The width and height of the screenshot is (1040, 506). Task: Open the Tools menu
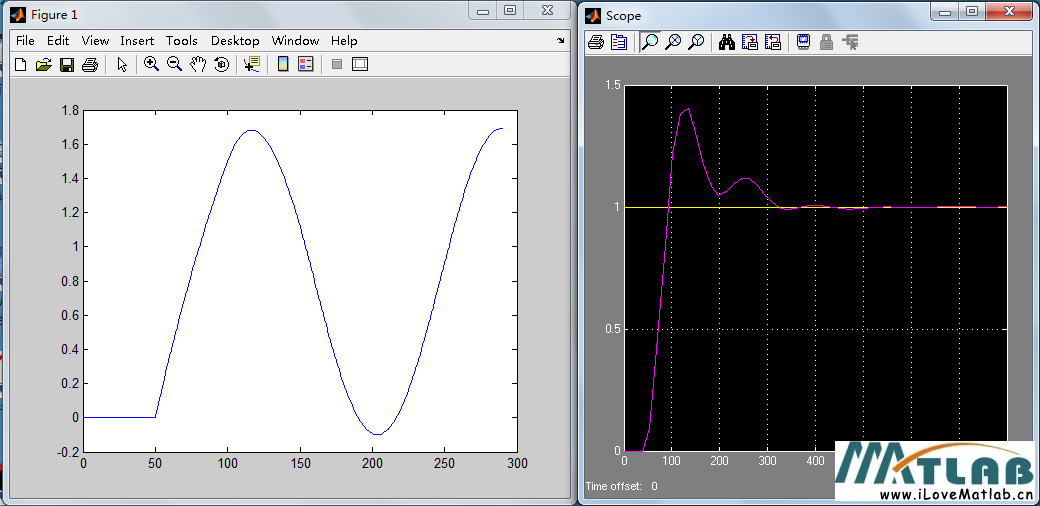pos(181,41)
